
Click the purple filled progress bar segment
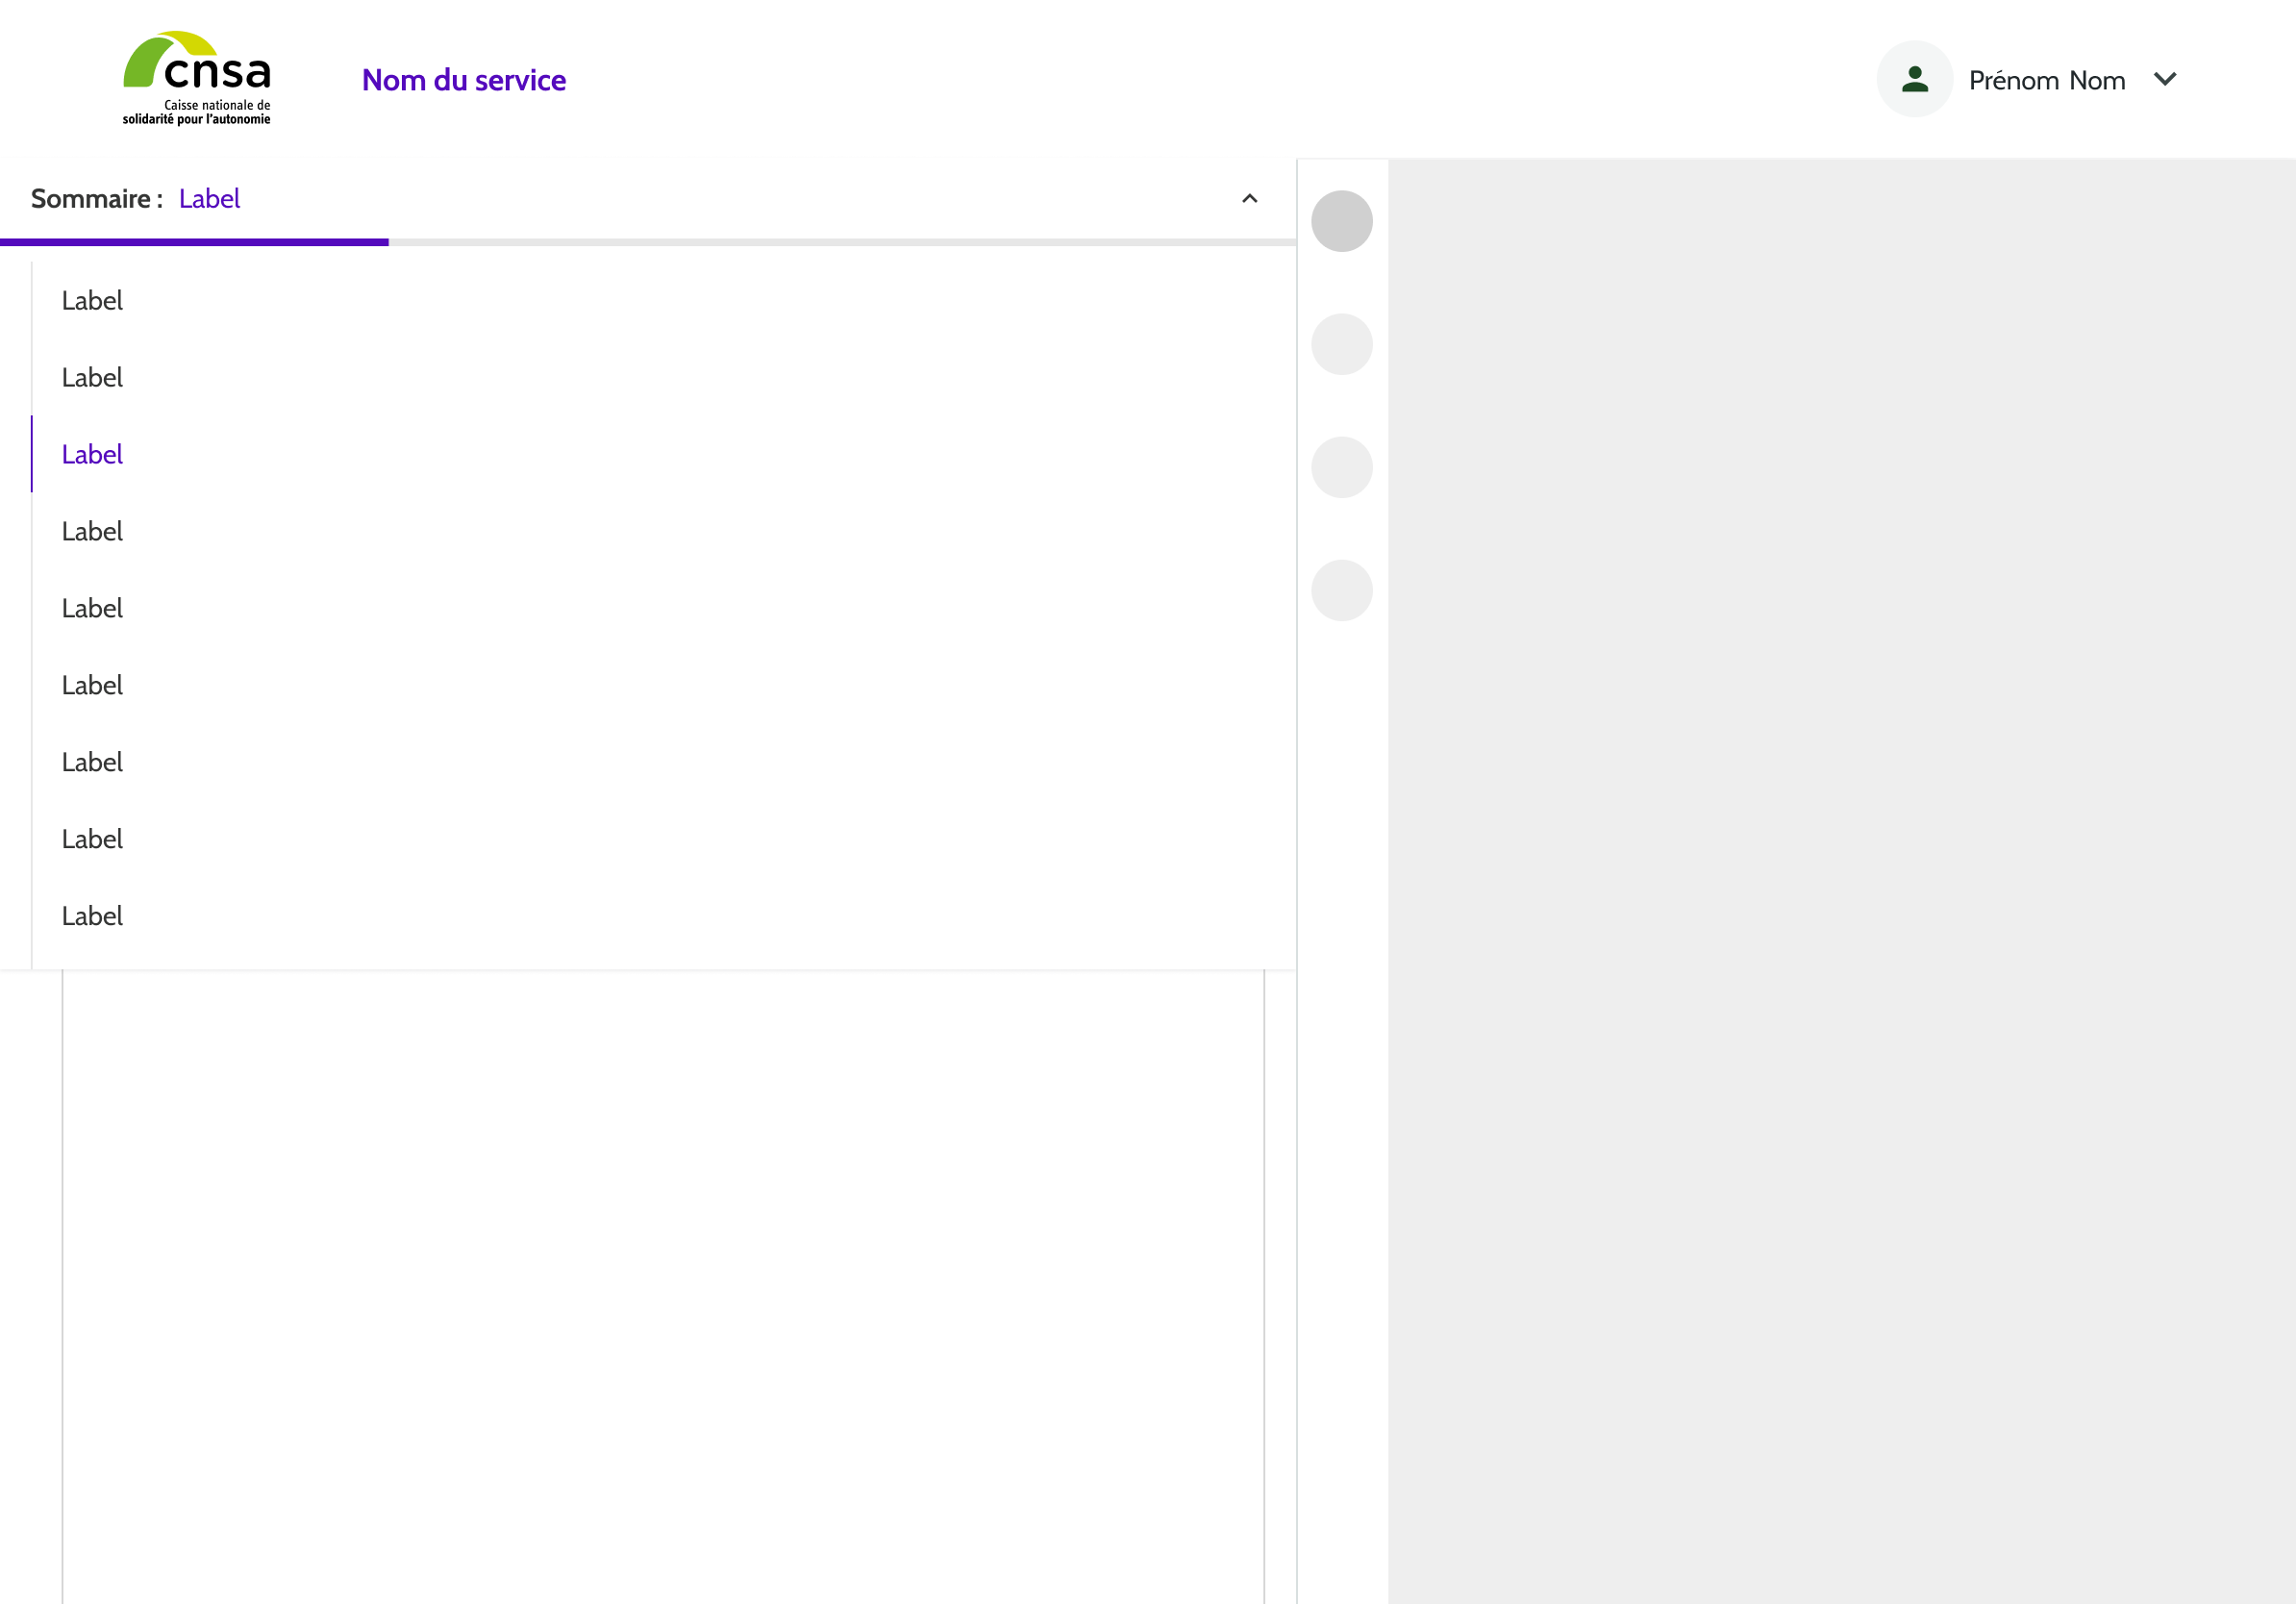194,242
